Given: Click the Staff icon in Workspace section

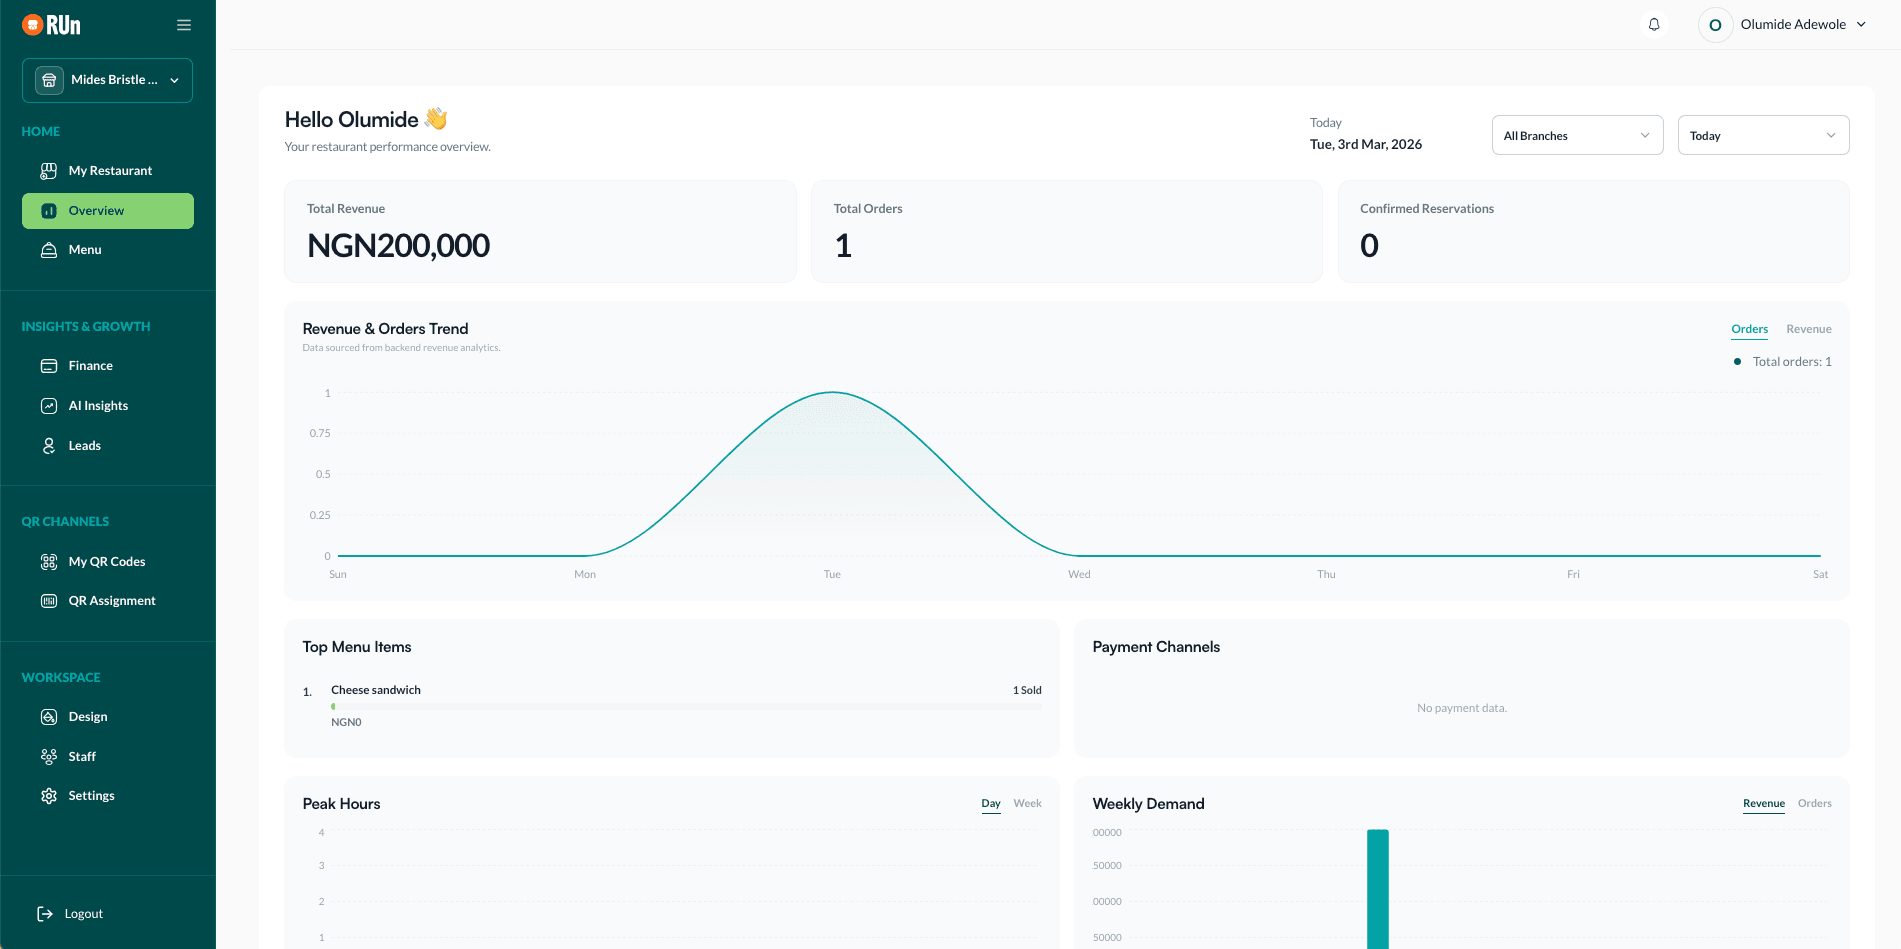Looking at the screenshot, I should pyautogui.click(x=48, y=756).
